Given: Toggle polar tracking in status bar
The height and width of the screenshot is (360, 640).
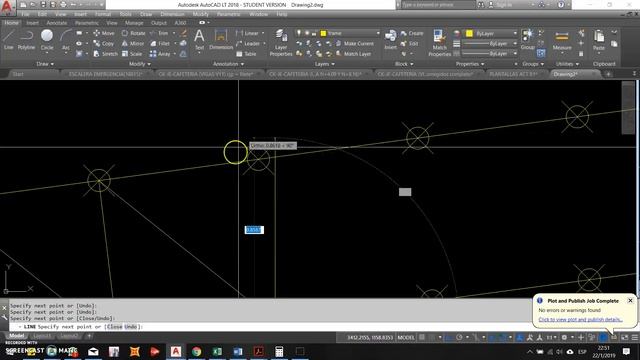Looking at the screenshot, I should point(459,338).
